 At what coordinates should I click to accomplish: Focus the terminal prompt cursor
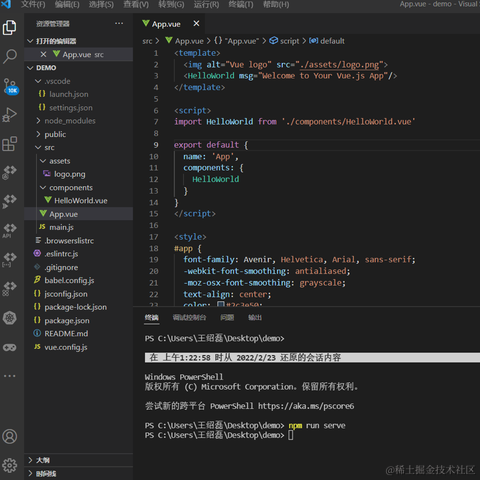click(291, 435)
